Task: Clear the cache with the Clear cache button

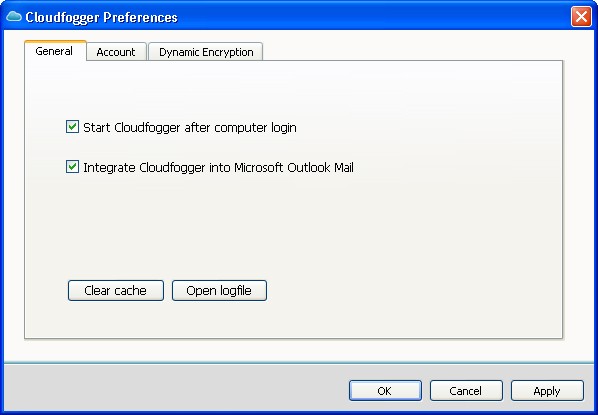Action: [116, 290]
